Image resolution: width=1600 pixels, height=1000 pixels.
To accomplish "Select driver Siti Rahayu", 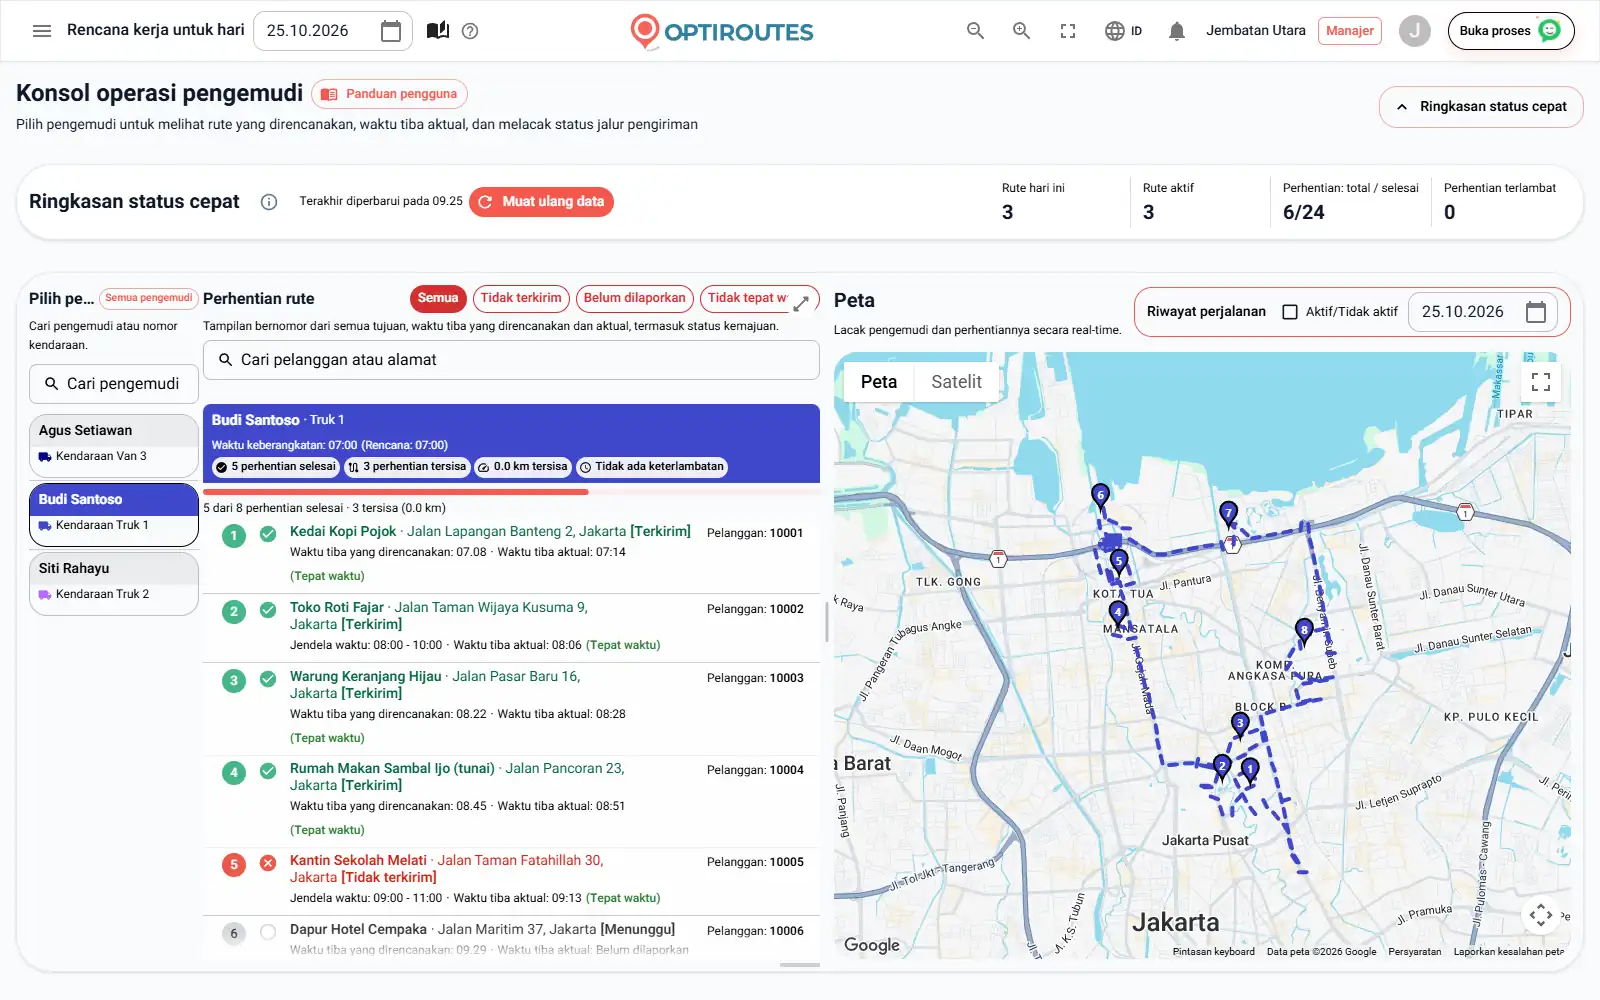I will pos(114,583).
